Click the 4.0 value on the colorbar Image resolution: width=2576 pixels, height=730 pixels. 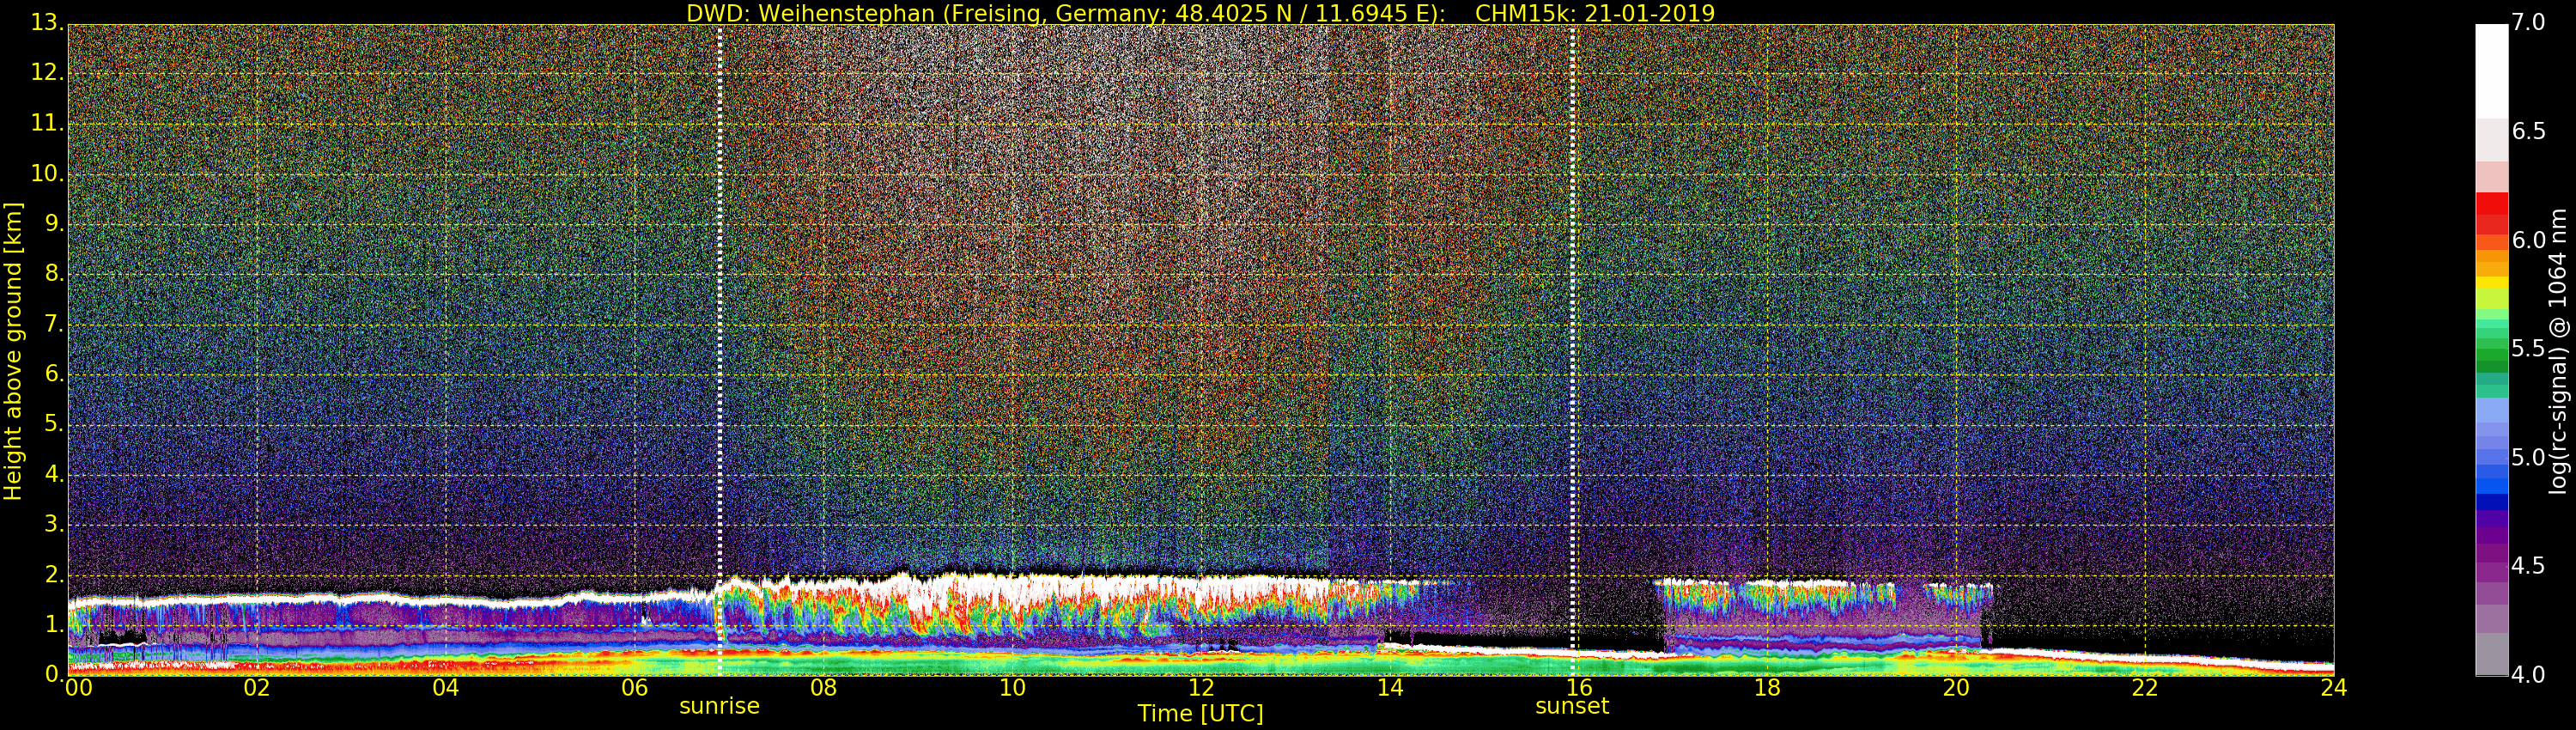pyautogui.click(x=2529, y=675)
